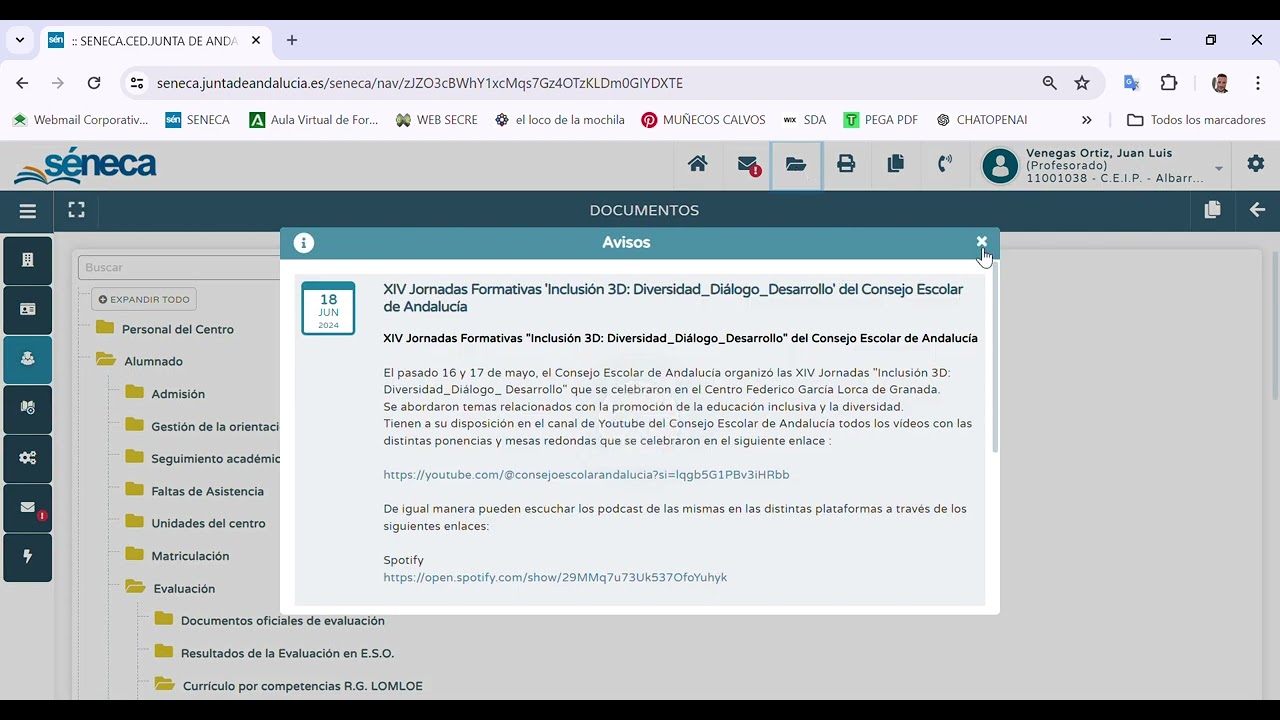The height and width of the screenshot is (720, 1280).
Task: Click the printer icon in the toolbar
Action: pos(846,164)
